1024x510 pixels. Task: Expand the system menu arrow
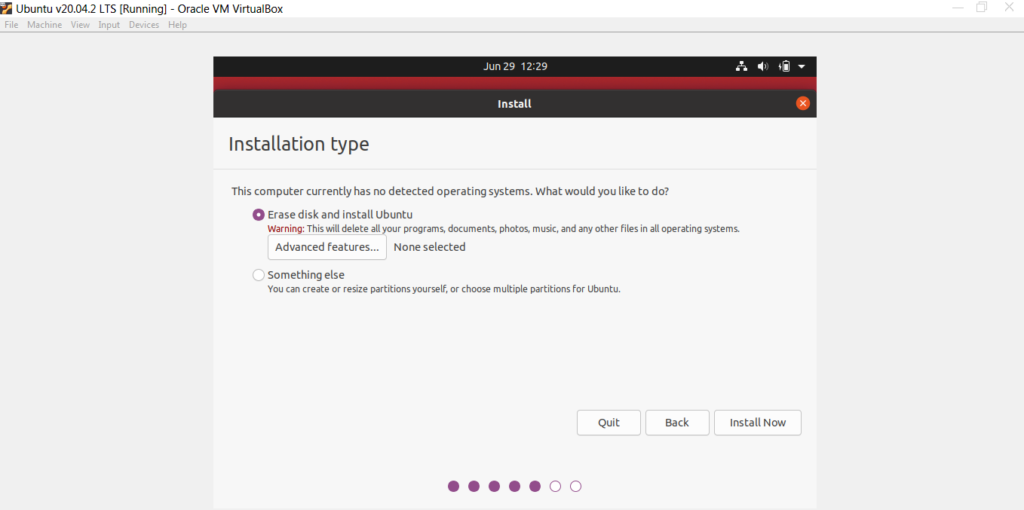pos(802,67)
